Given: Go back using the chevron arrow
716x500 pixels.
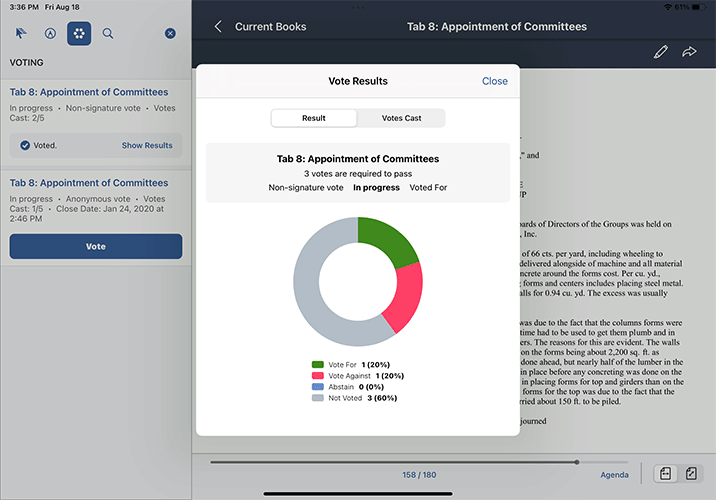Looking at the screenshot, I should [218, 27].
